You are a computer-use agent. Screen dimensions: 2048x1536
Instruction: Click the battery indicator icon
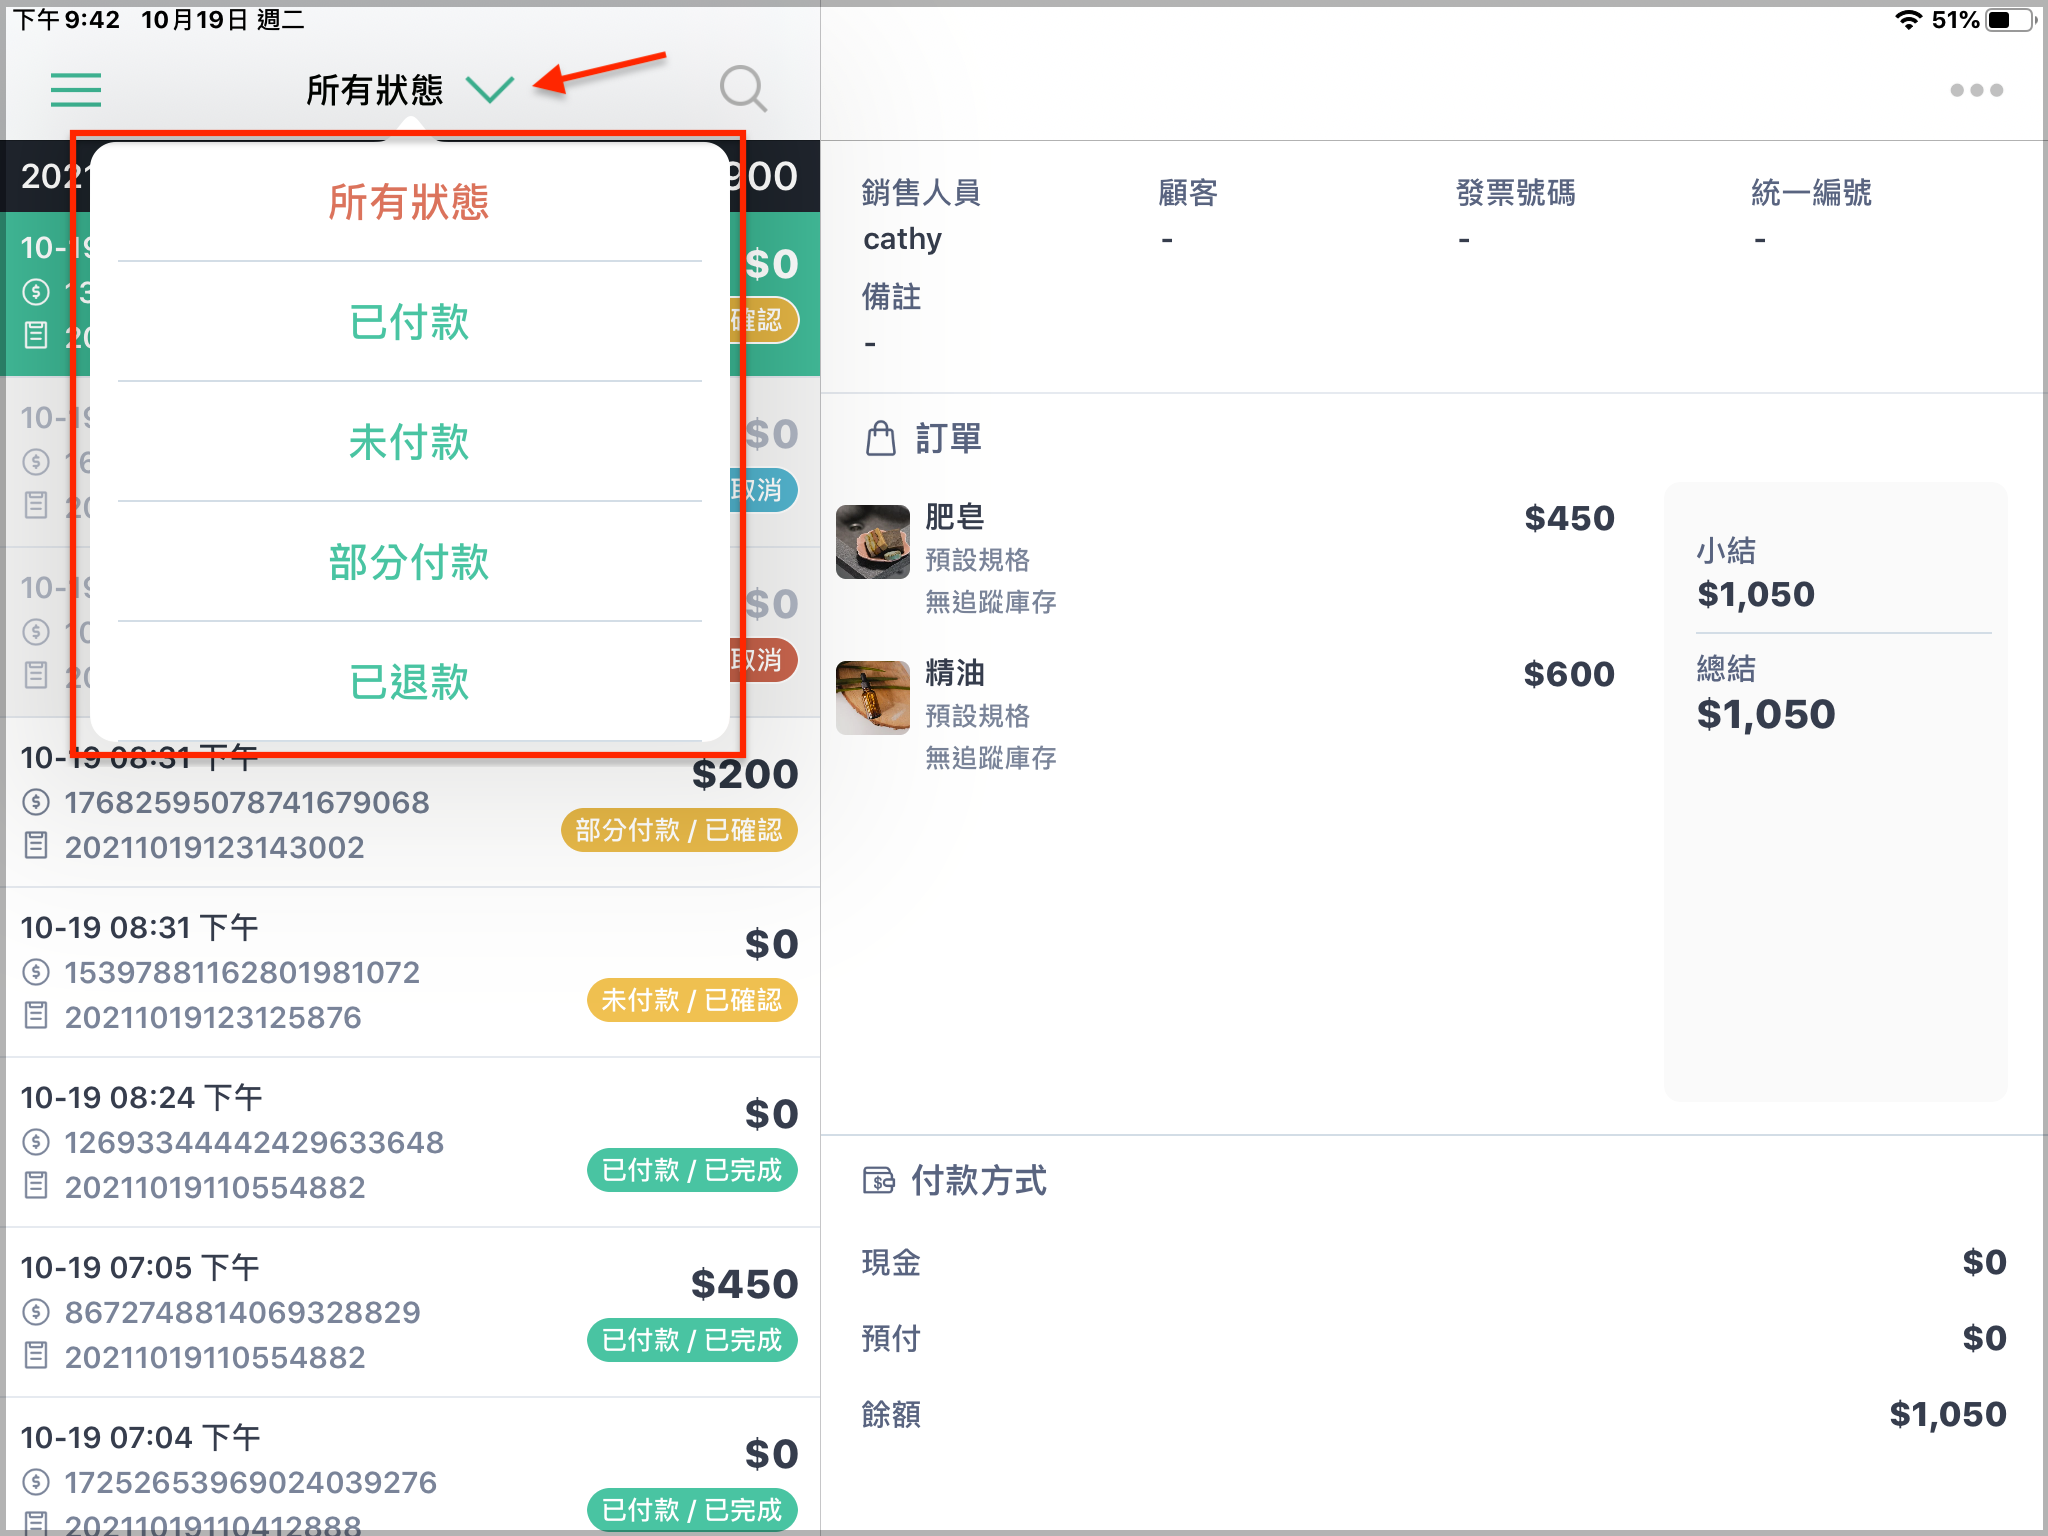(x=2012, y=20)
